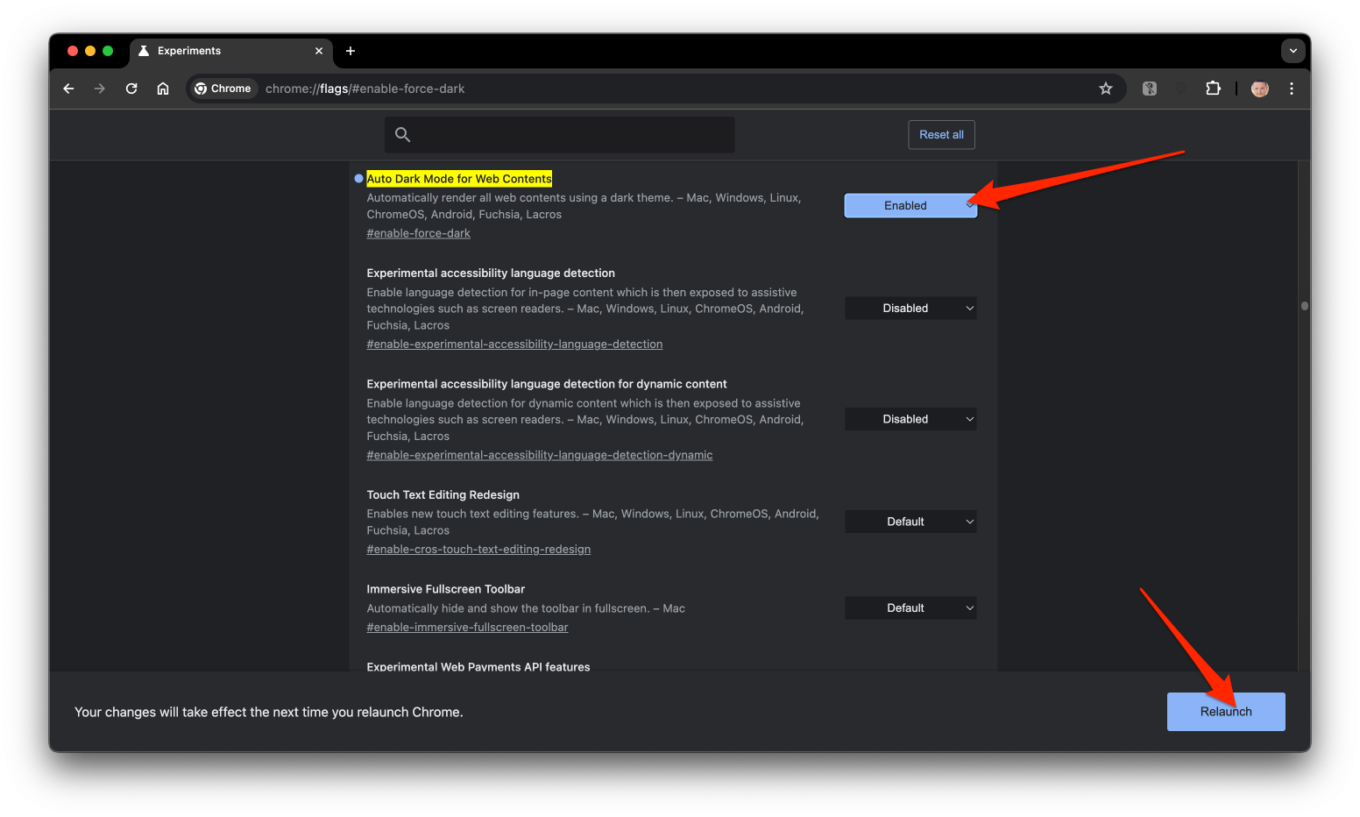Screen dimensions: 1360x817
Task: Open the tab search chevron button
Action: click(1293, 51)
